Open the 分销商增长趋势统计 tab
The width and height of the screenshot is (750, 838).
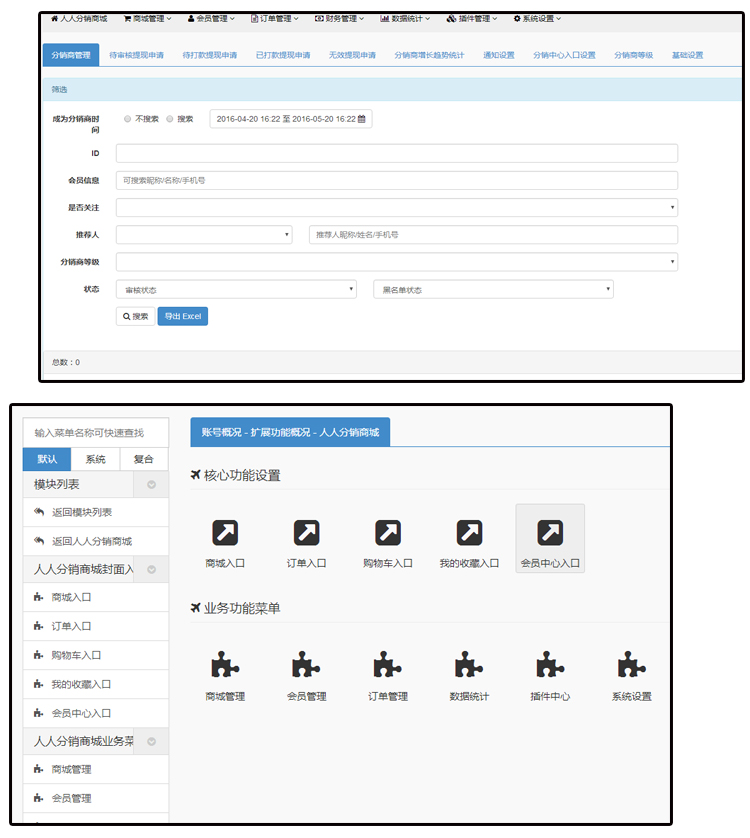(429, 55)
